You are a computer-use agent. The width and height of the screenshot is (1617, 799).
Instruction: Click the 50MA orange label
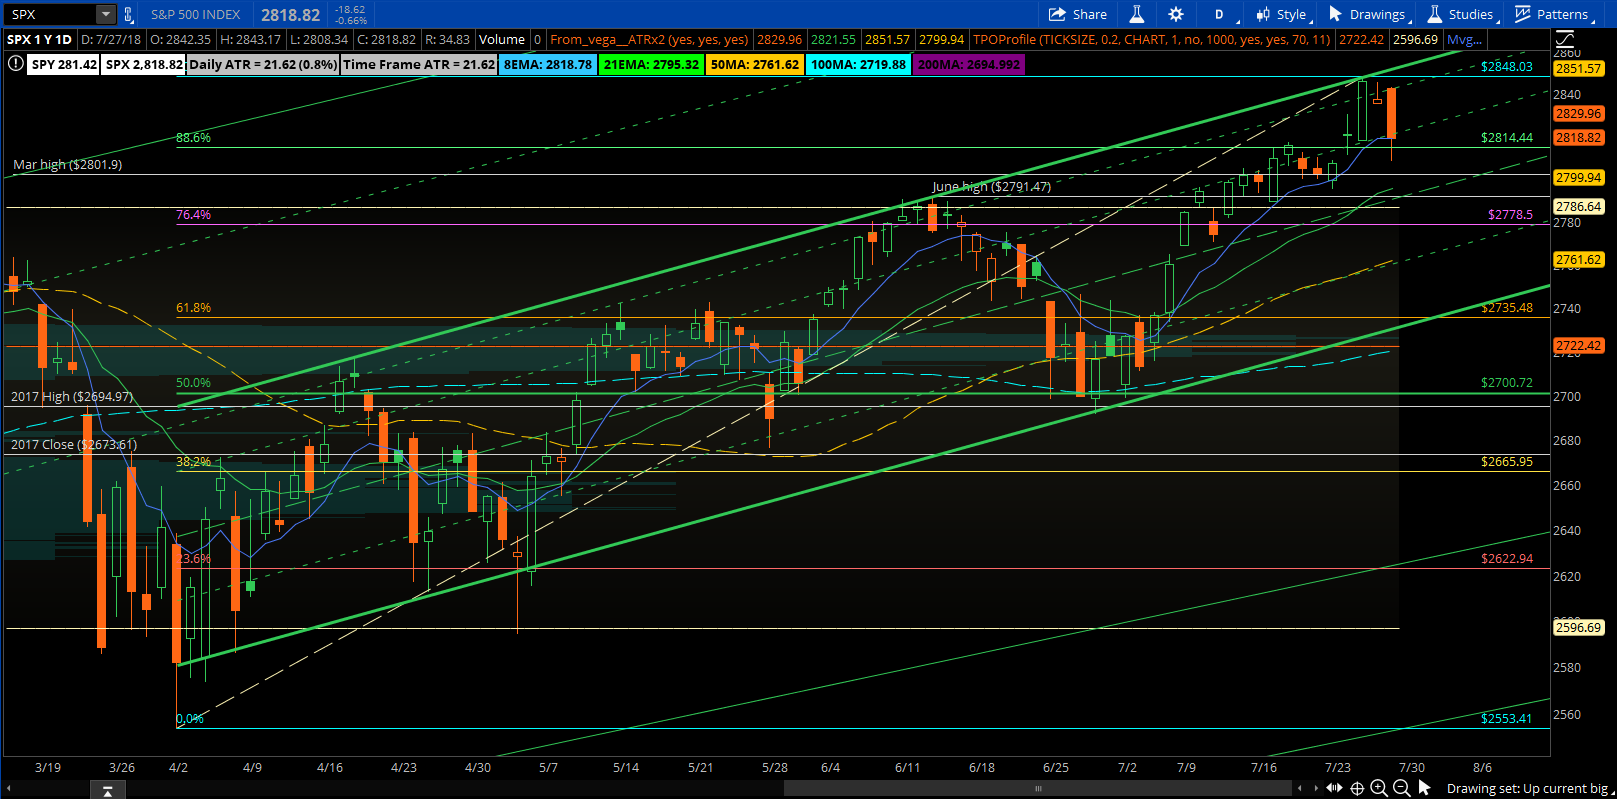tap(755, 64)
